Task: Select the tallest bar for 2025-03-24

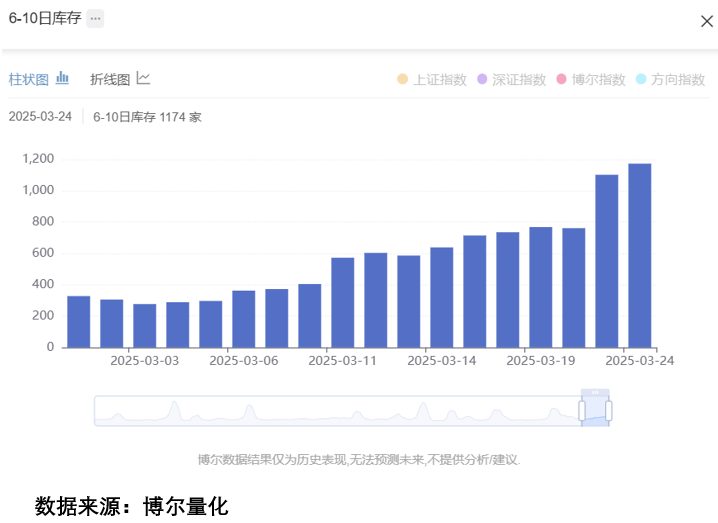Action: (x=640, y=256)
